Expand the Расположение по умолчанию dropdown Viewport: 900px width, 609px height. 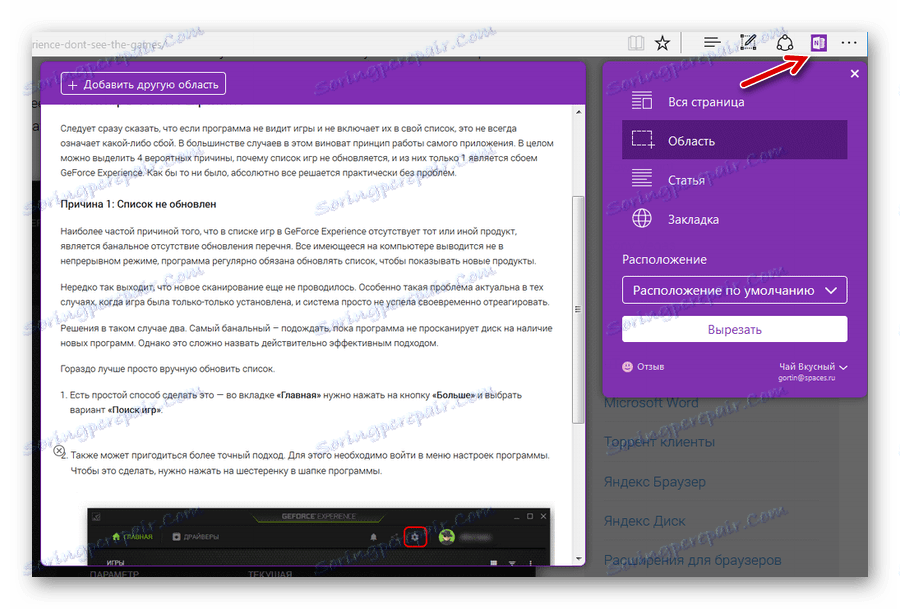tap(734, 290)
